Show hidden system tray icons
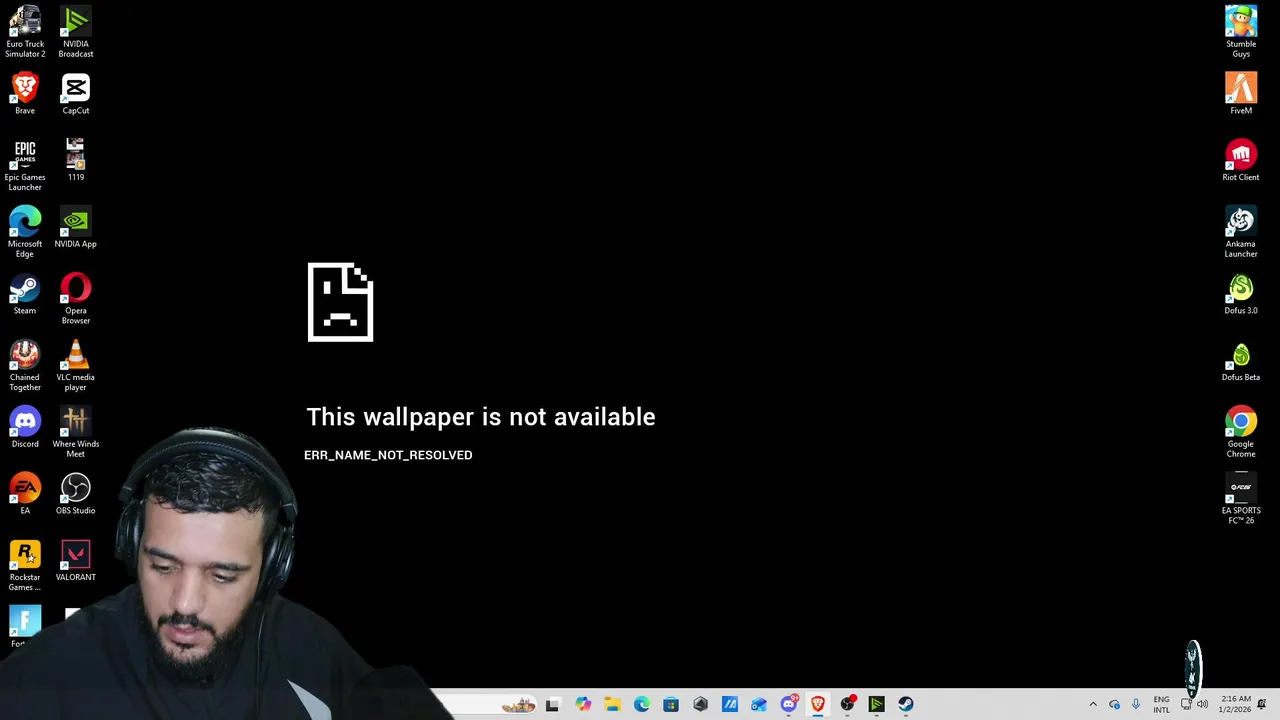Screen dimensions: 1280x720 pos(1093,704)
